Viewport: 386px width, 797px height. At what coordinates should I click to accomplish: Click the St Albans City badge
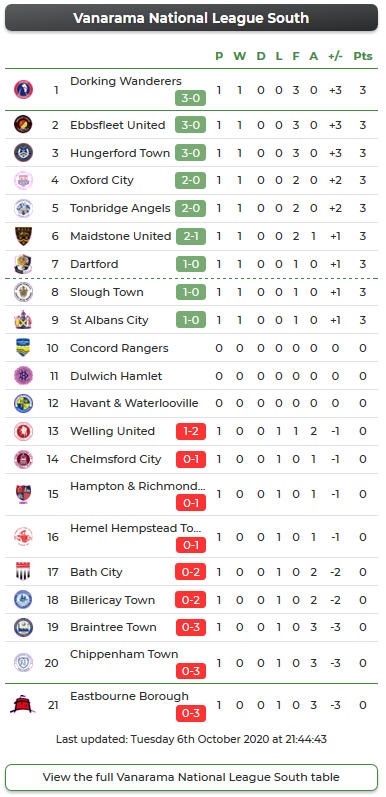[23, 320]
